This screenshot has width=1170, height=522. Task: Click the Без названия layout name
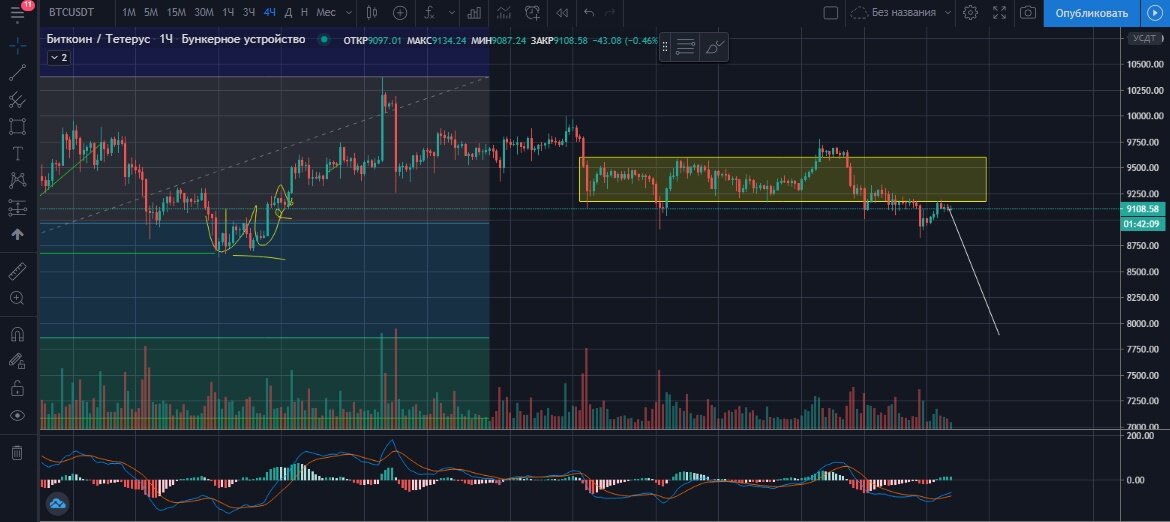pos(904,13)
